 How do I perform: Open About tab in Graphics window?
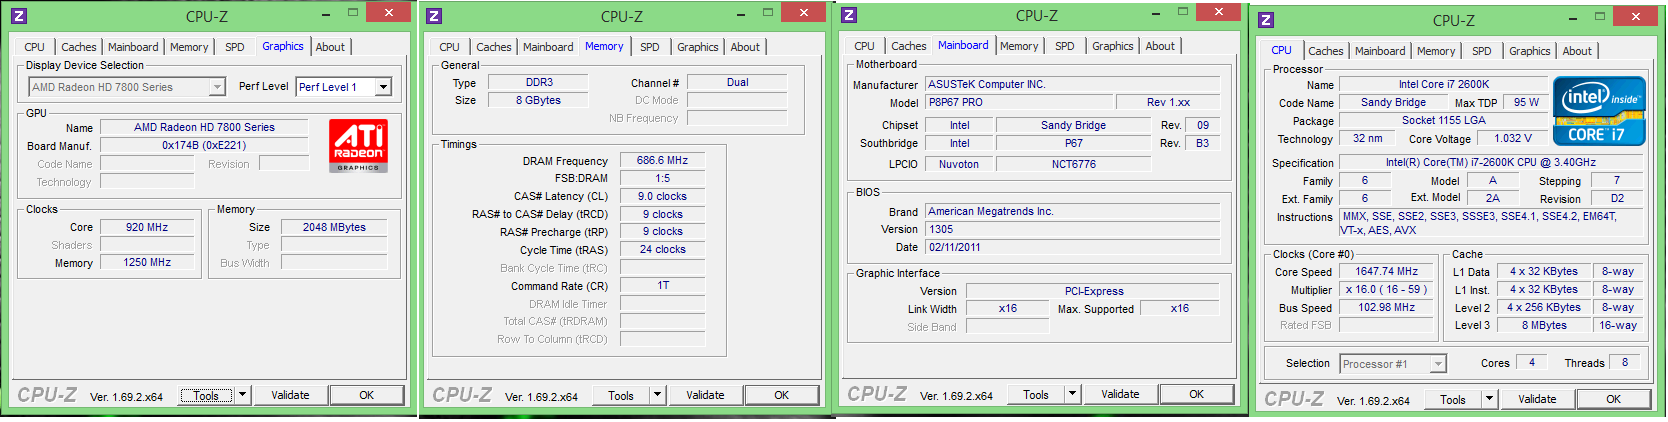330,47
